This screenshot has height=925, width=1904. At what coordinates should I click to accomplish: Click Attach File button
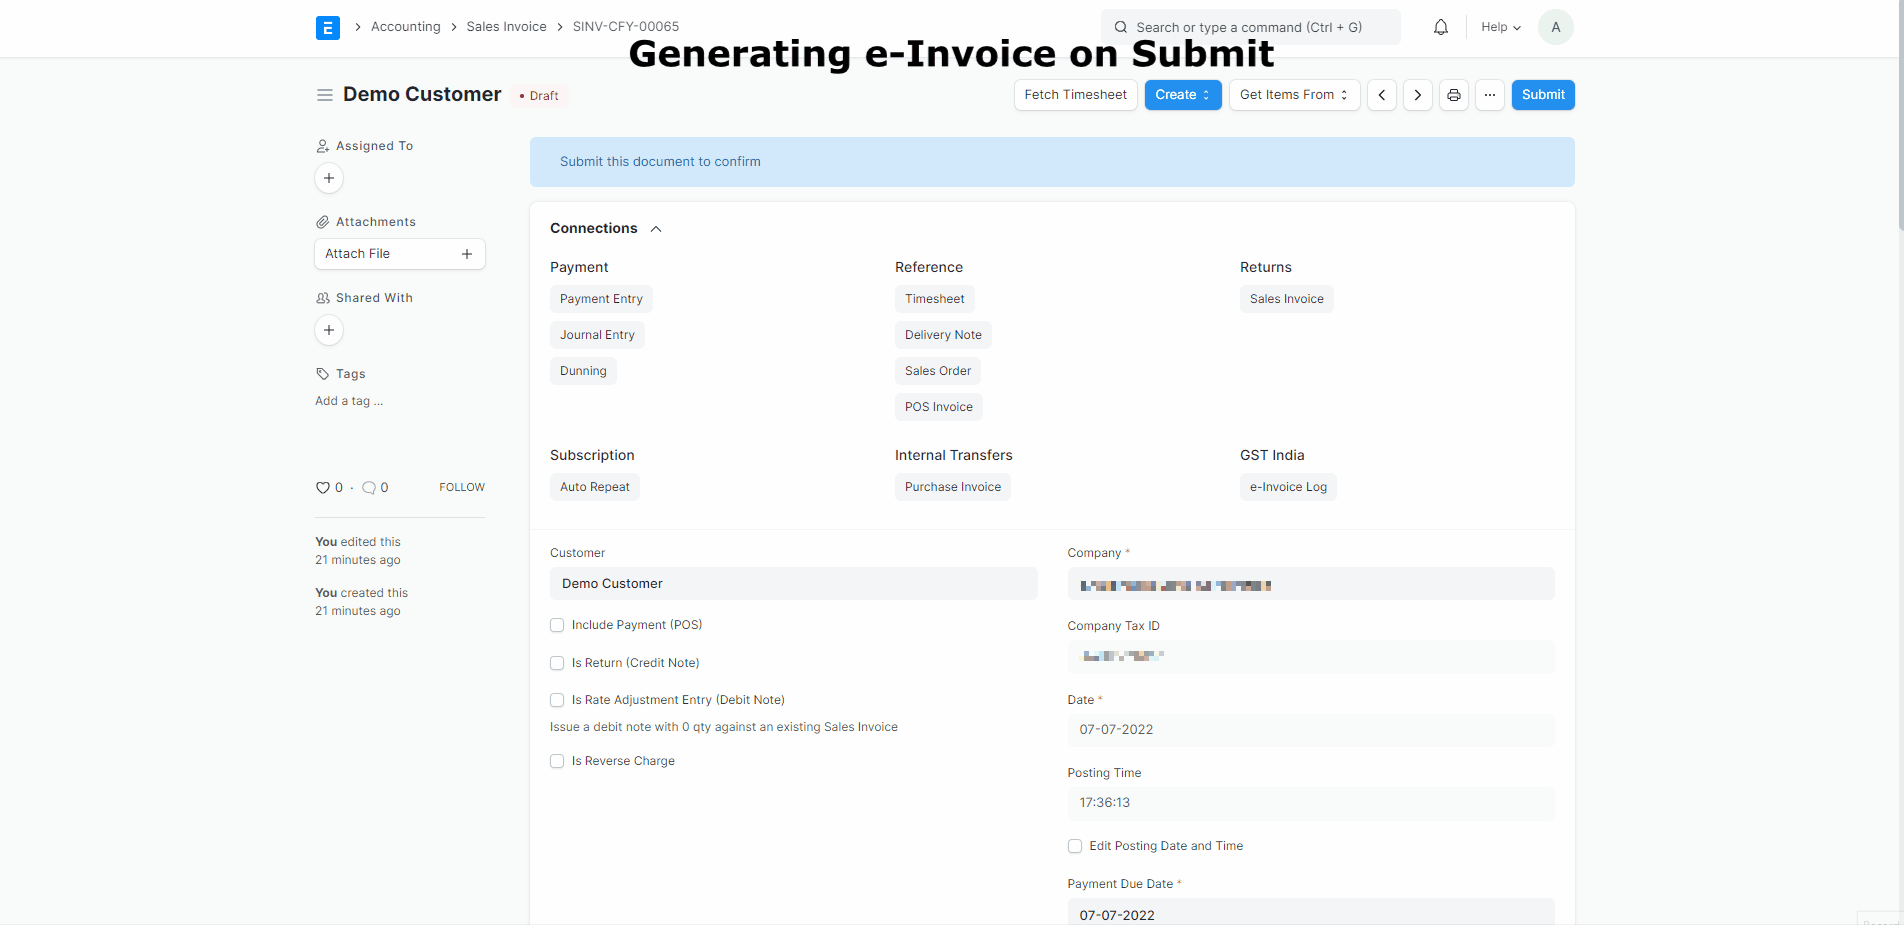[x=400, y=254]
